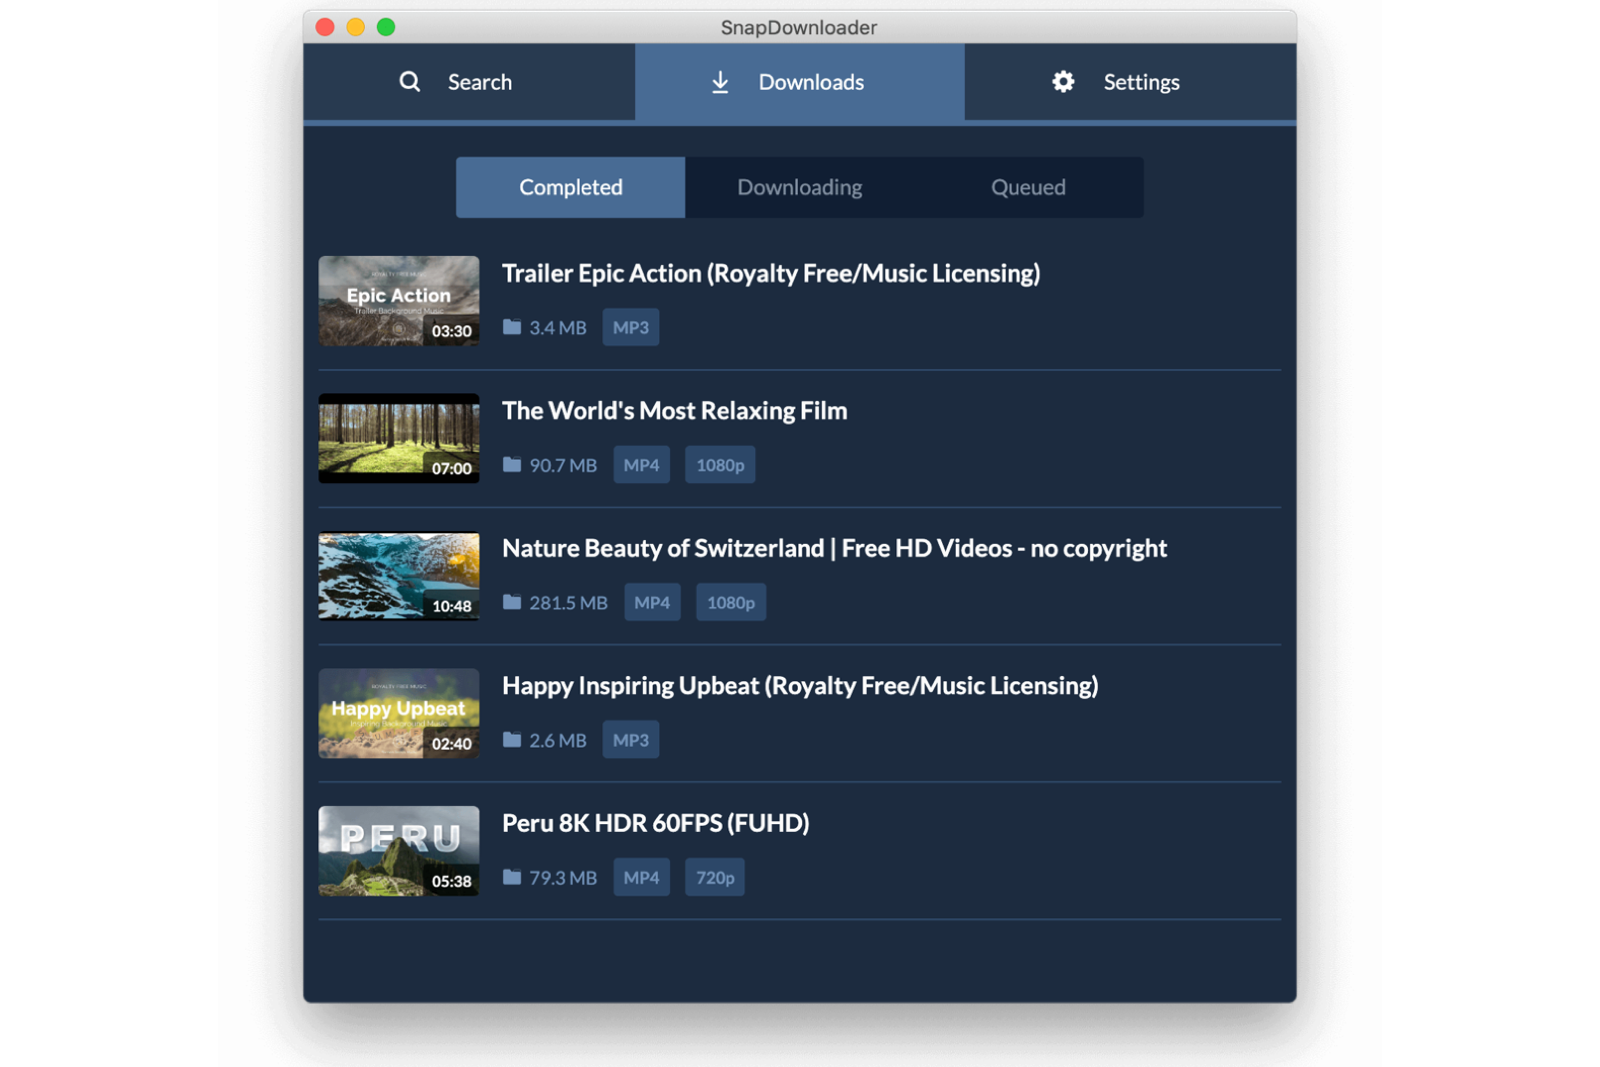Click the magnifying glass Search icon
Screen dimensions: 1600x1067
click(410, 82)
